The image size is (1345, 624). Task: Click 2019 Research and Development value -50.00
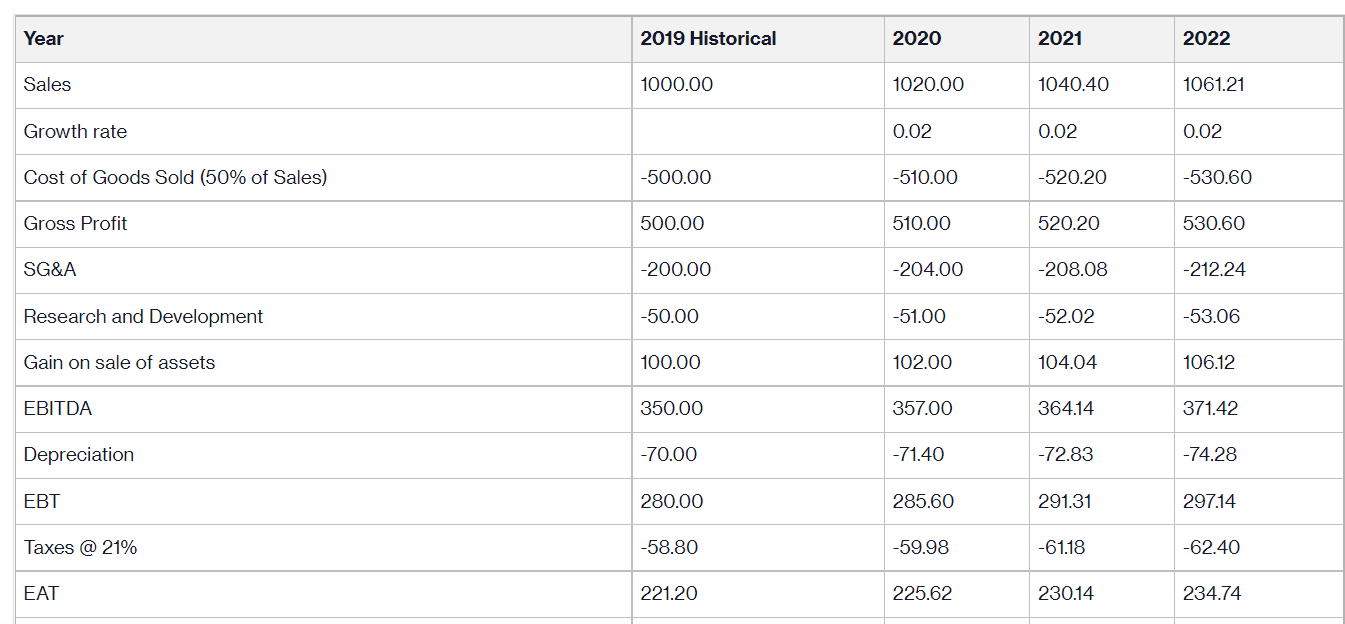[x=670, y=316]
